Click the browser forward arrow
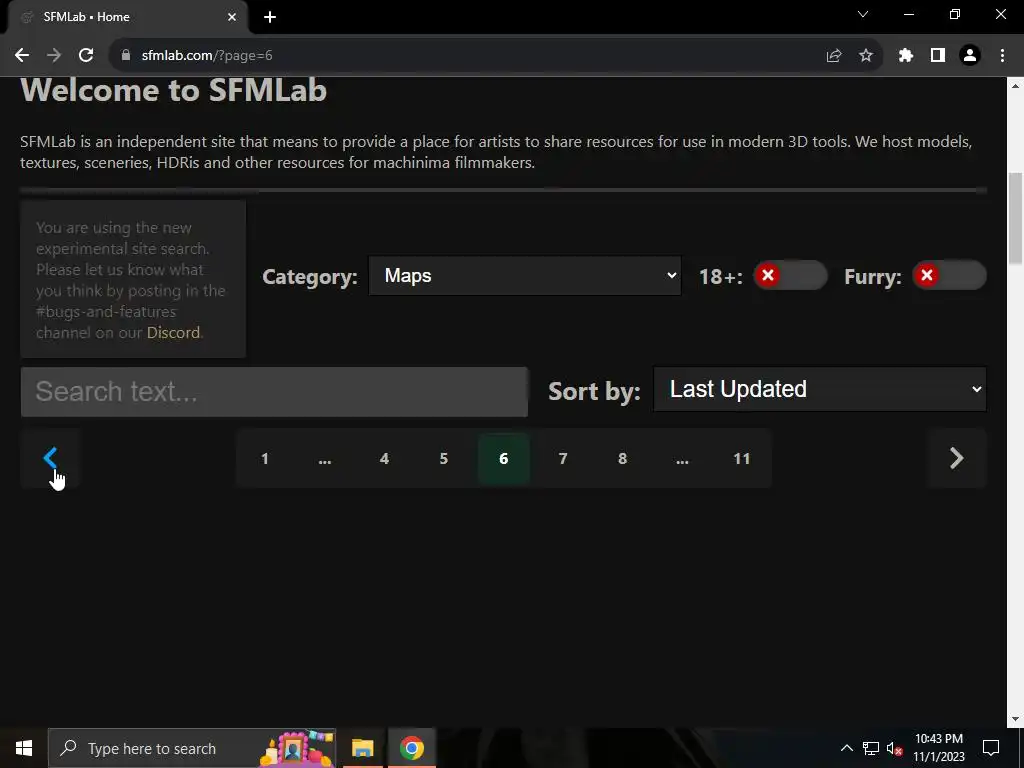The image size is (1024, 768). click(x=54, y=56)
